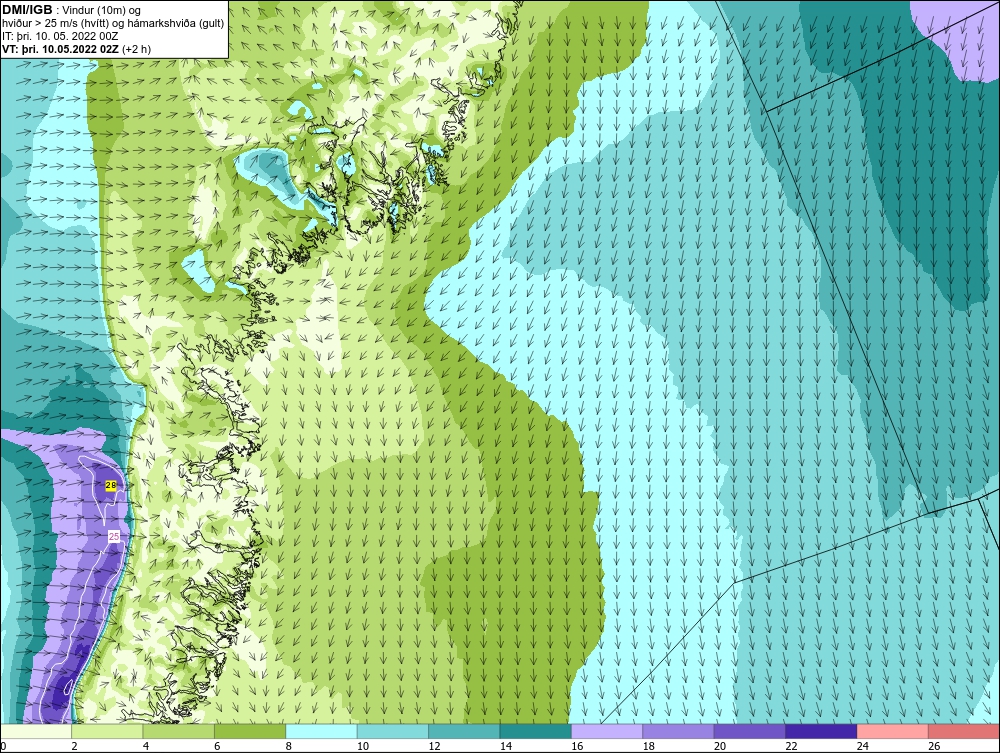Click the legend scale number 10

[362, 746]
